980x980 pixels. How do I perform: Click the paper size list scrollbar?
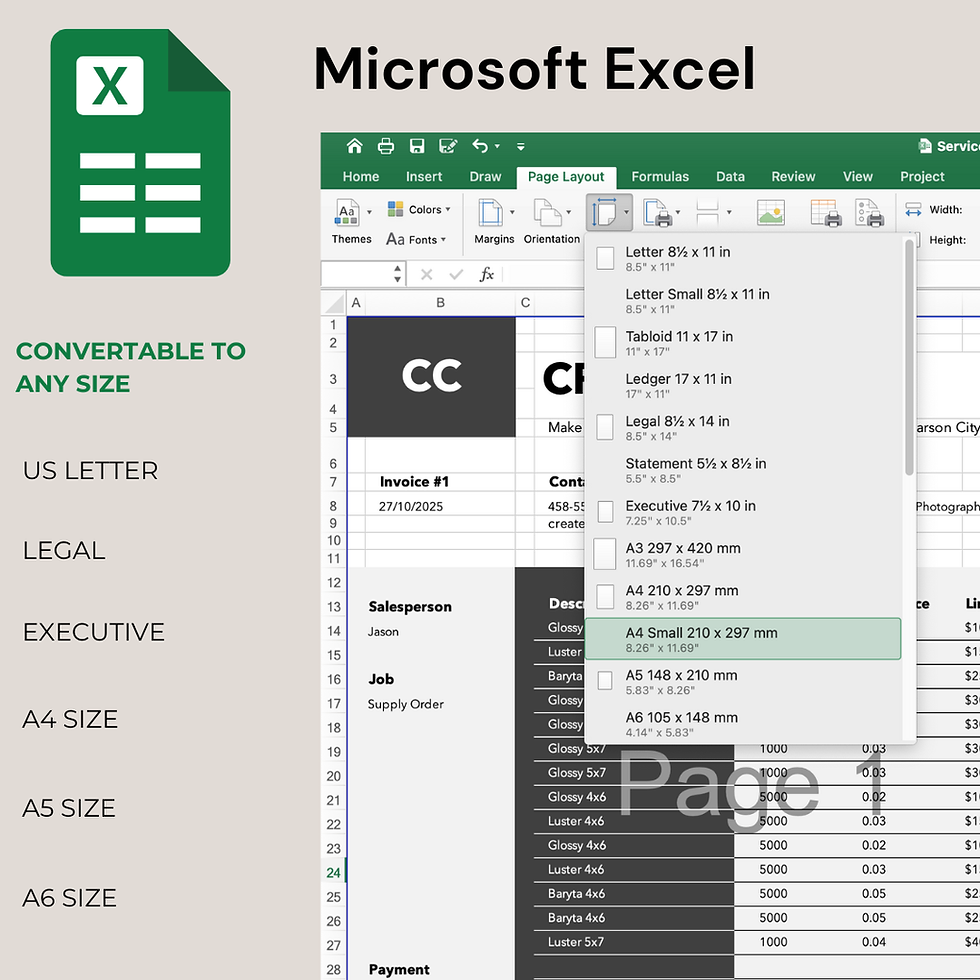pos(909,358)
